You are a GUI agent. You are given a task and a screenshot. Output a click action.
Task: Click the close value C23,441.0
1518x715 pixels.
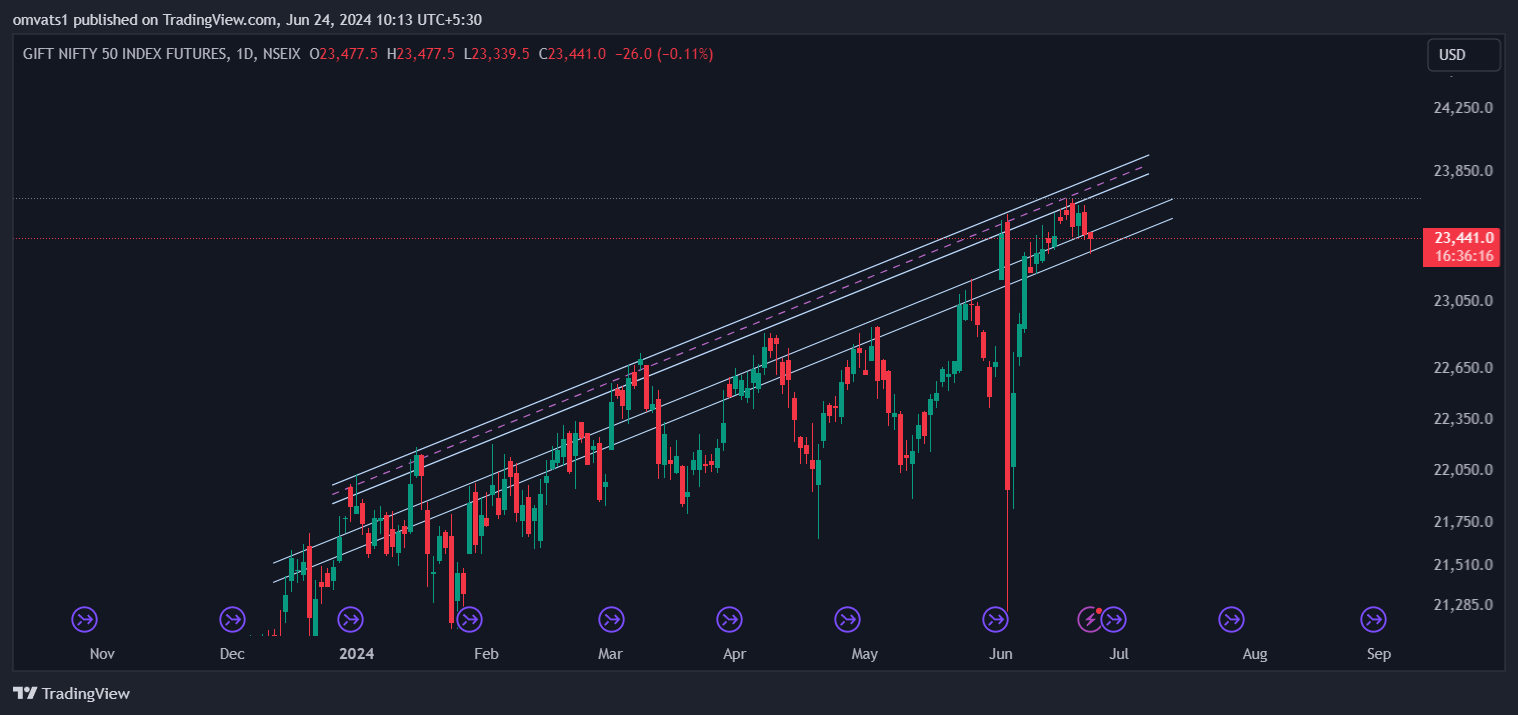pyautogui.click(x=572, y=54)
